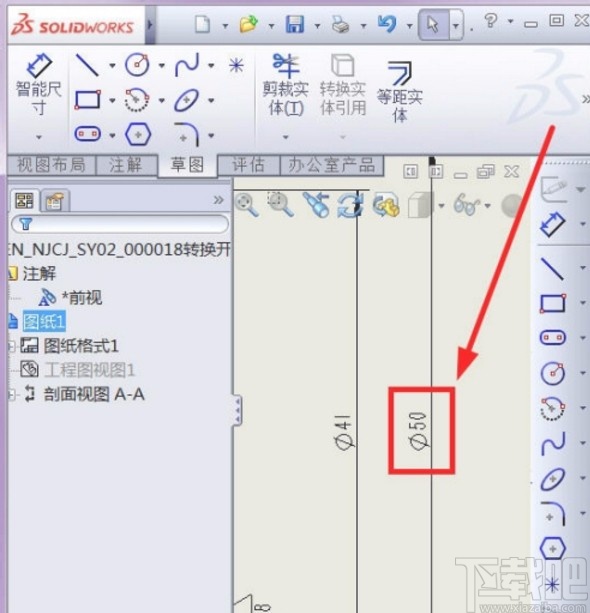The image size is (590, 613).
Task: Select the Ellipse tool in the ribbon
Action: [187, 100]
